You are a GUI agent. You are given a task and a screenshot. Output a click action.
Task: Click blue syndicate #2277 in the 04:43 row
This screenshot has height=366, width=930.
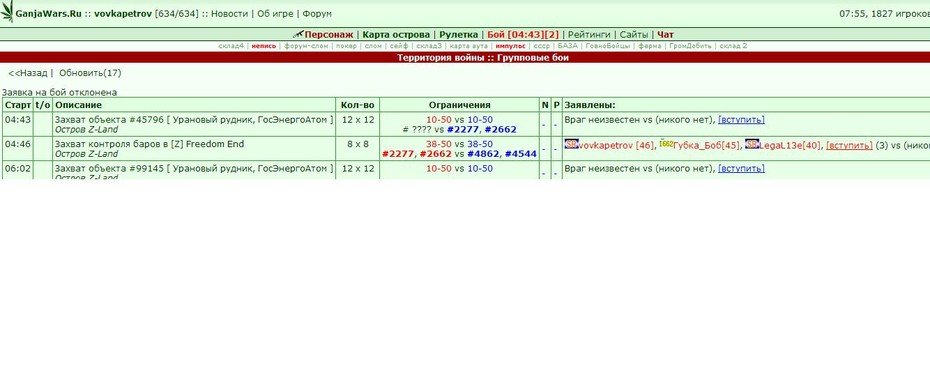463,129
